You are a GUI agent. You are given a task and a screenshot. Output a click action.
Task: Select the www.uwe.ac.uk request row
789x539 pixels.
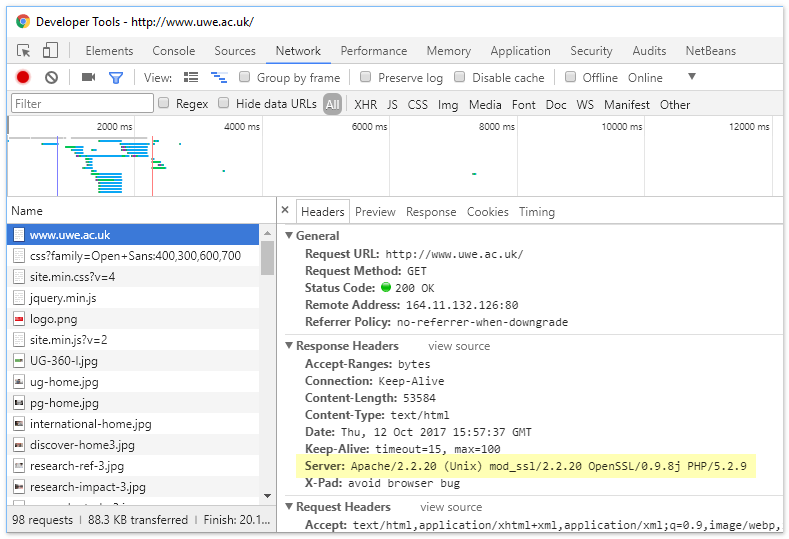coord(133,235)
